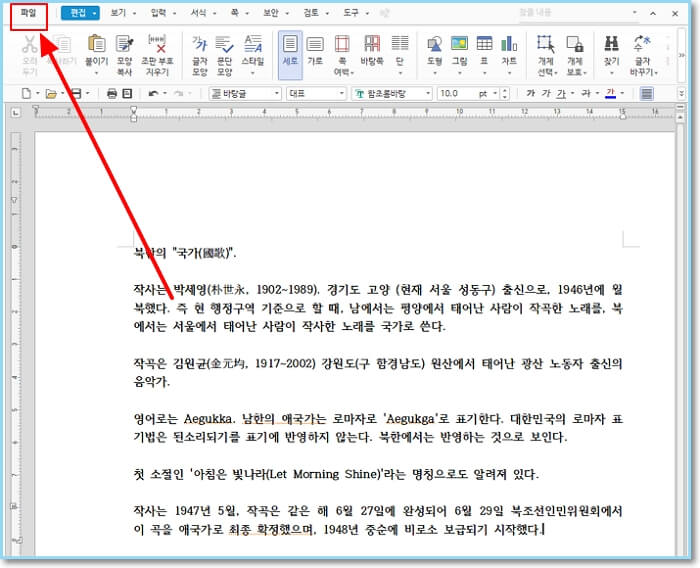Click the 쪽 여백 (Page margins) icon
This screenshot has height=568, width=700.
click(342, 44)
